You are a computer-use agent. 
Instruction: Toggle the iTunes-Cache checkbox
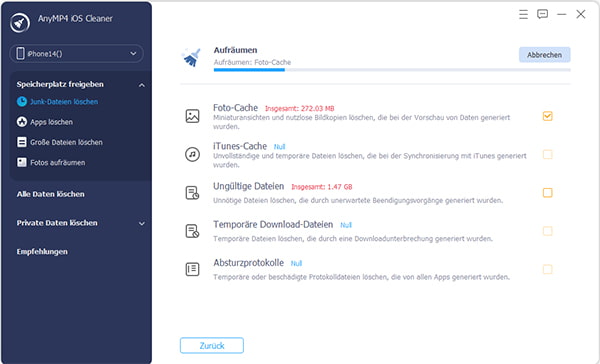pos(548,154)
